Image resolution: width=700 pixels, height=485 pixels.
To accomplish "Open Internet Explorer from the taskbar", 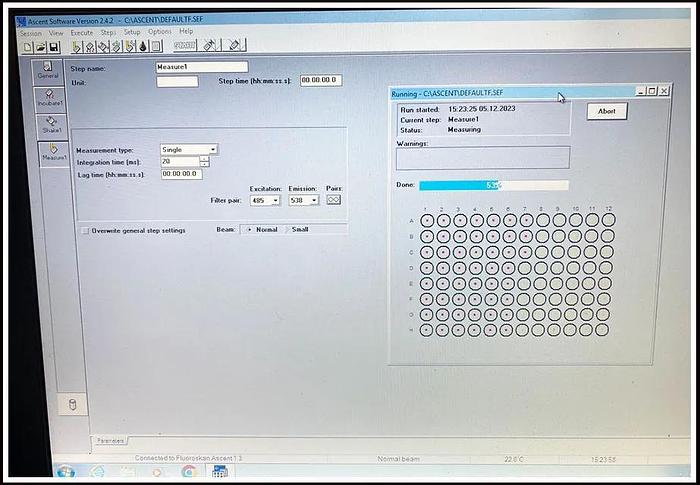I will point(97,471).
